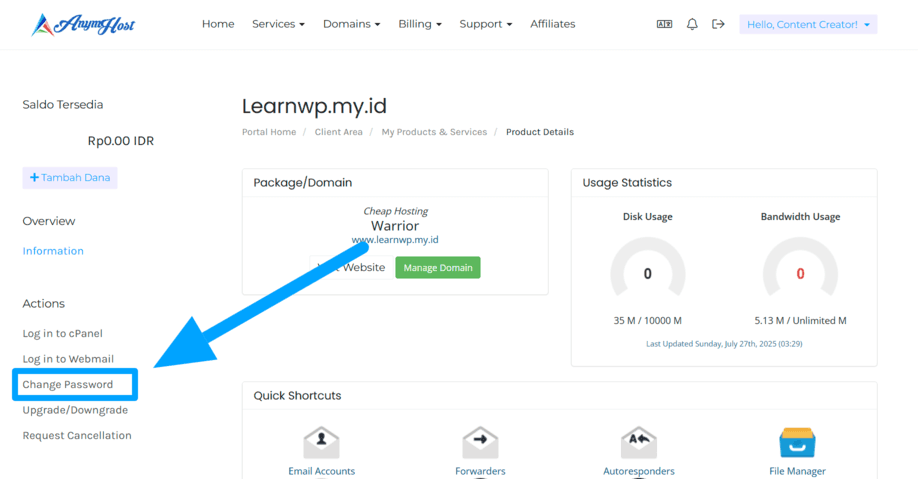Image resolution: width=918 pixels, height=479 pixels.
Task: Click the Quick Shortcuts heading
Action: click(x=297, y=396)
